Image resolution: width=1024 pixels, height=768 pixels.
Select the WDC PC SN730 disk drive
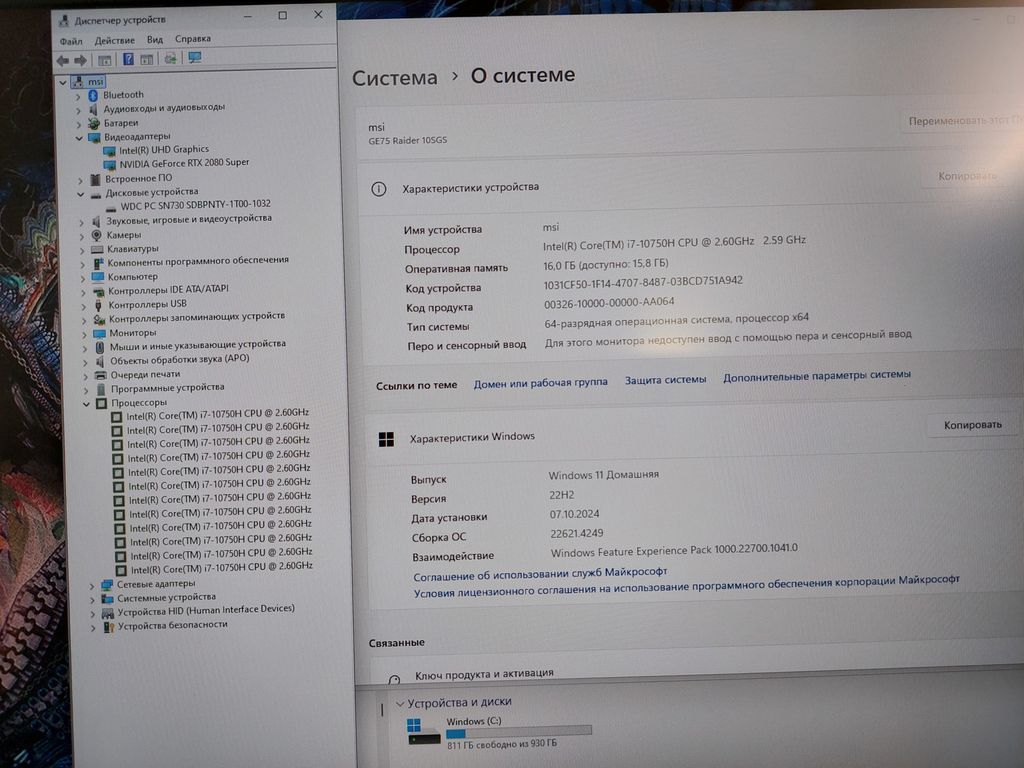click(x=195, y=205)
